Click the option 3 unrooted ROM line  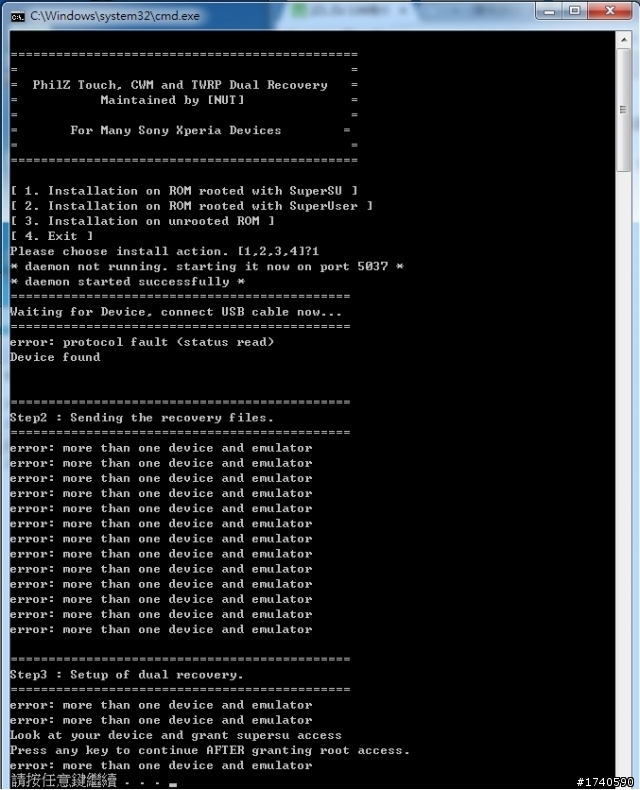pyautogui.click(x=142, y=221)
